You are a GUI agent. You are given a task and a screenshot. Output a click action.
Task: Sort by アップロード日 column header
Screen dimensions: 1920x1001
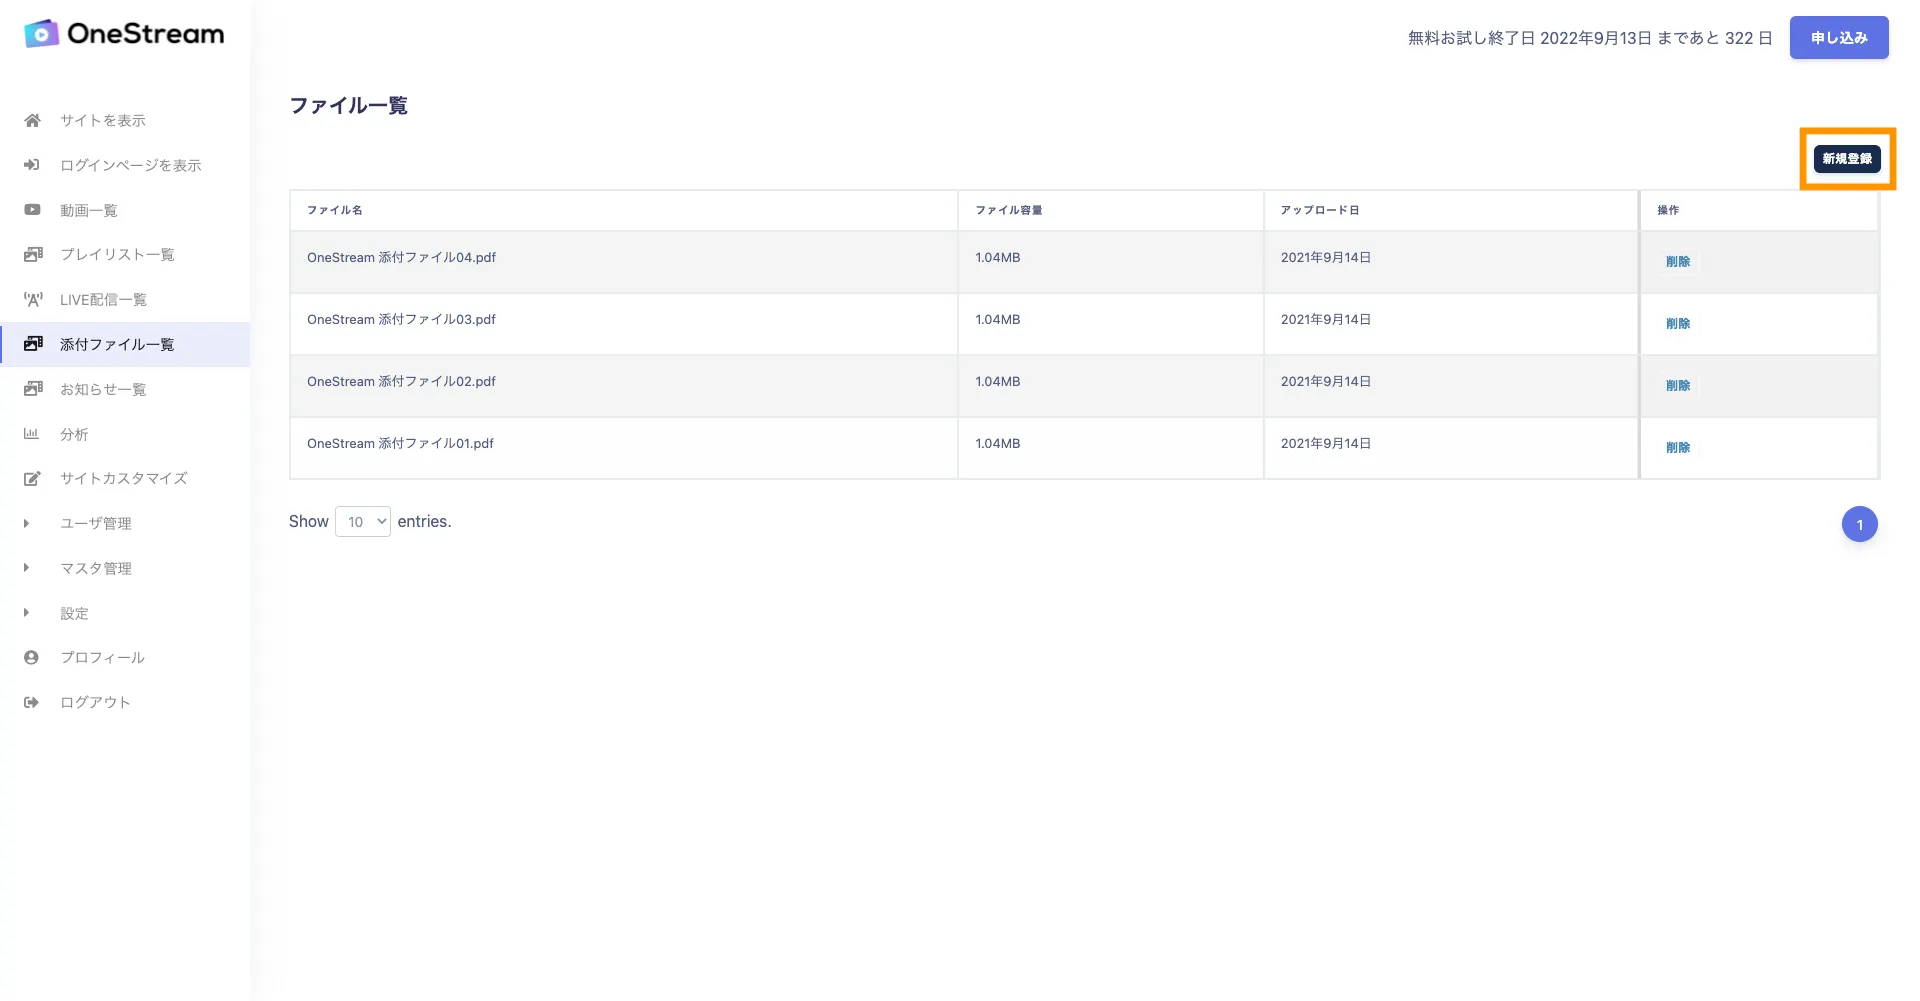pos(1320,210)
